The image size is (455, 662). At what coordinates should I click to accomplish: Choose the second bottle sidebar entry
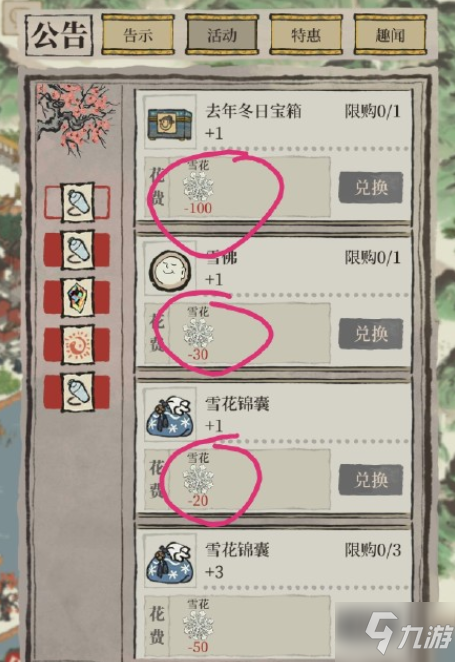(x=77, y=250)
